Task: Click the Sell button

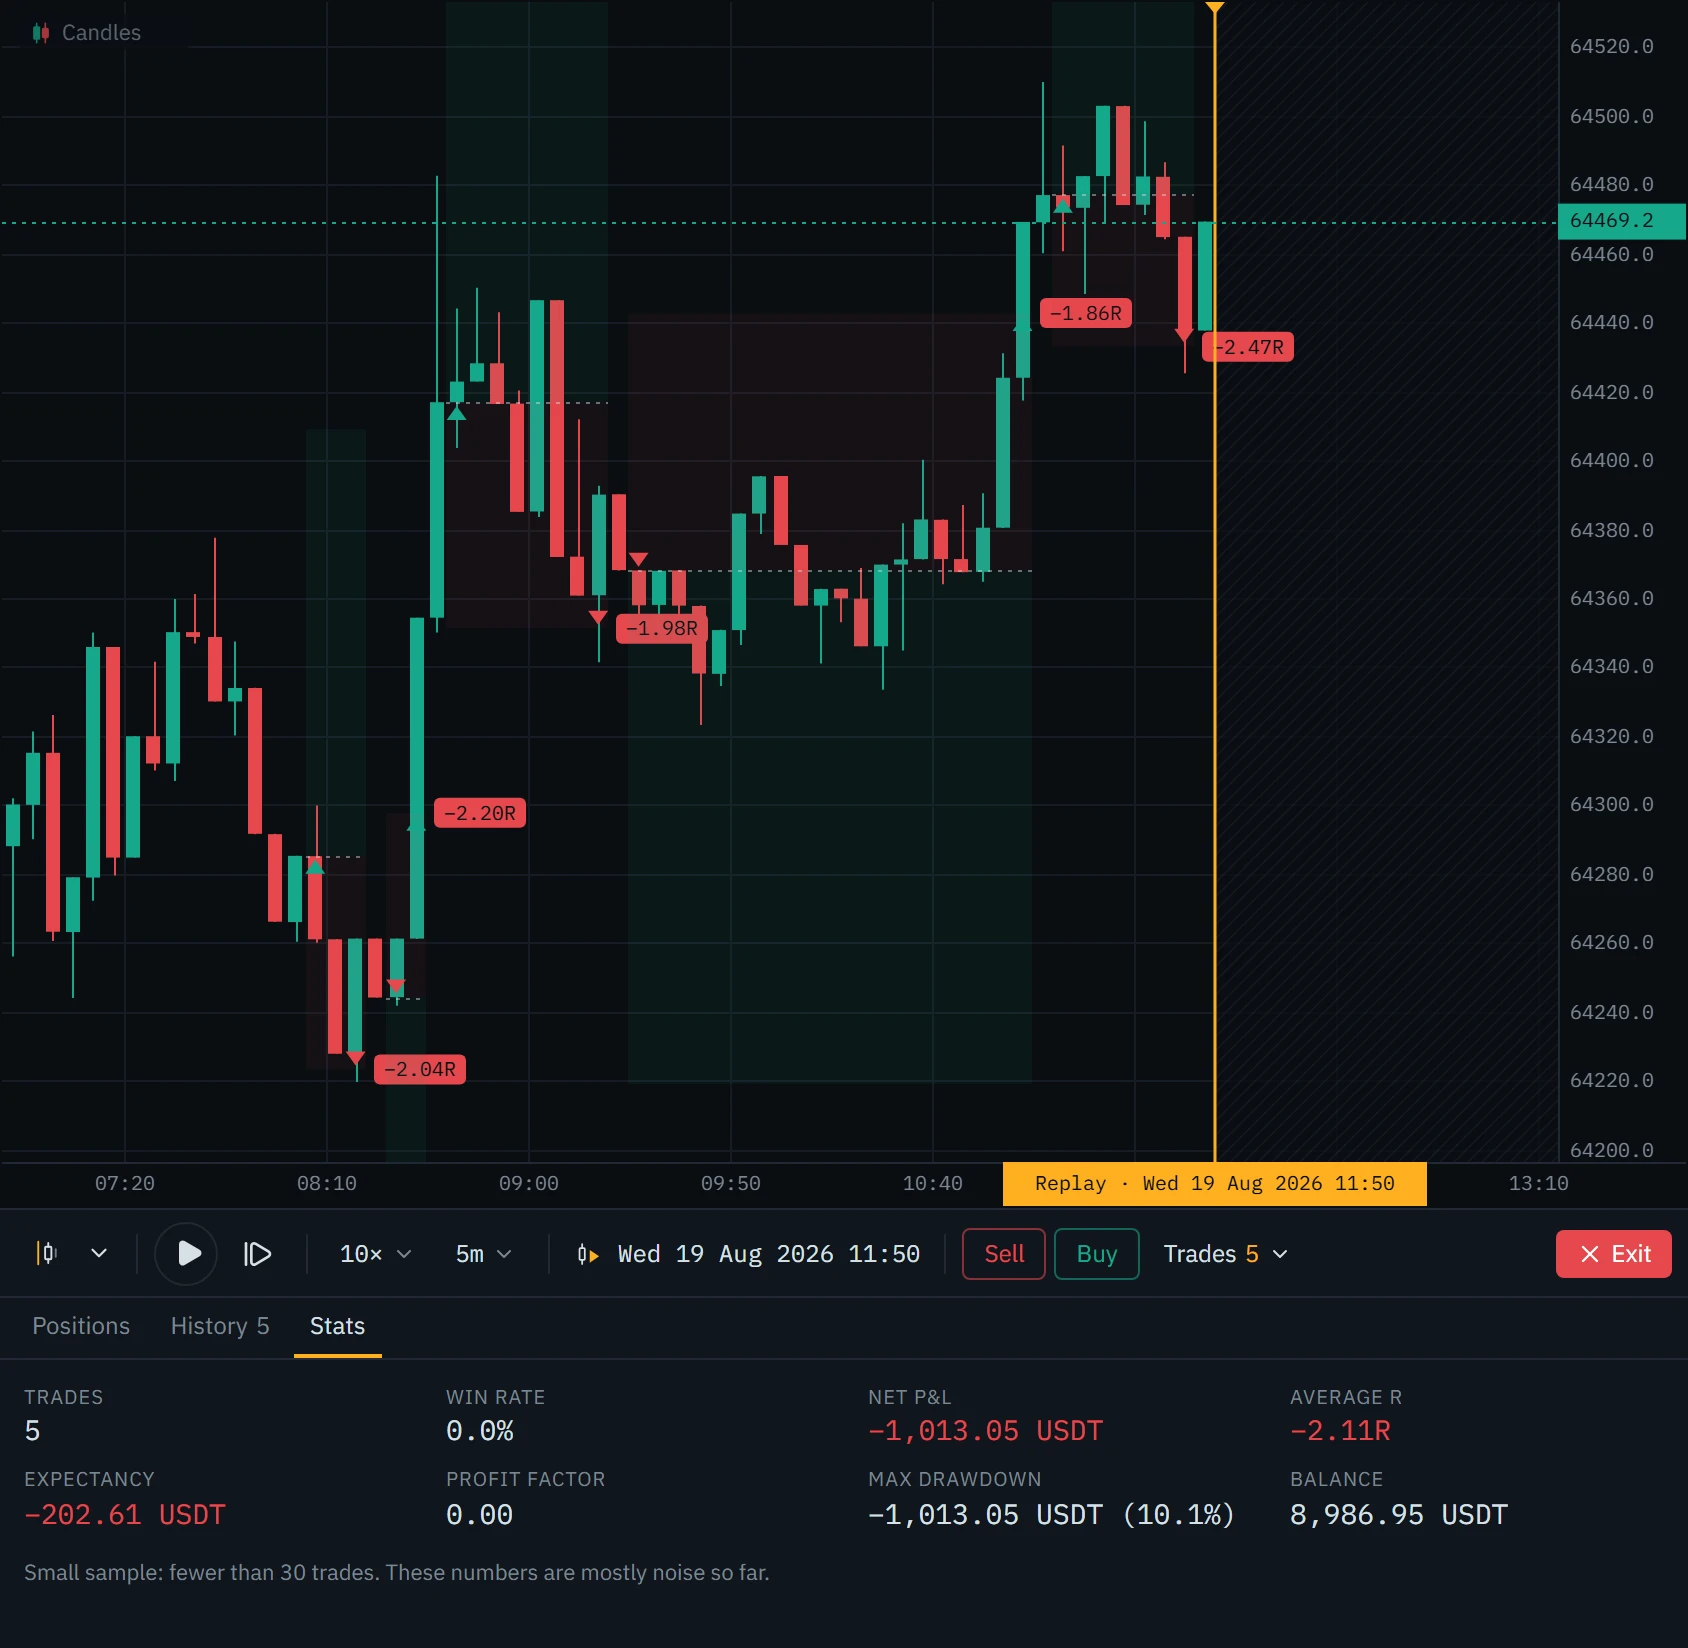Action: coord(1004,1254)
